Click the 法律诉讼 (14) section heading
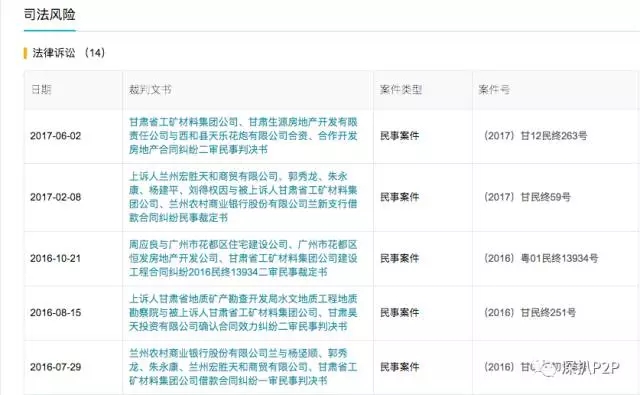This screenshot has width=640, height=395. (x=69, y=53)
